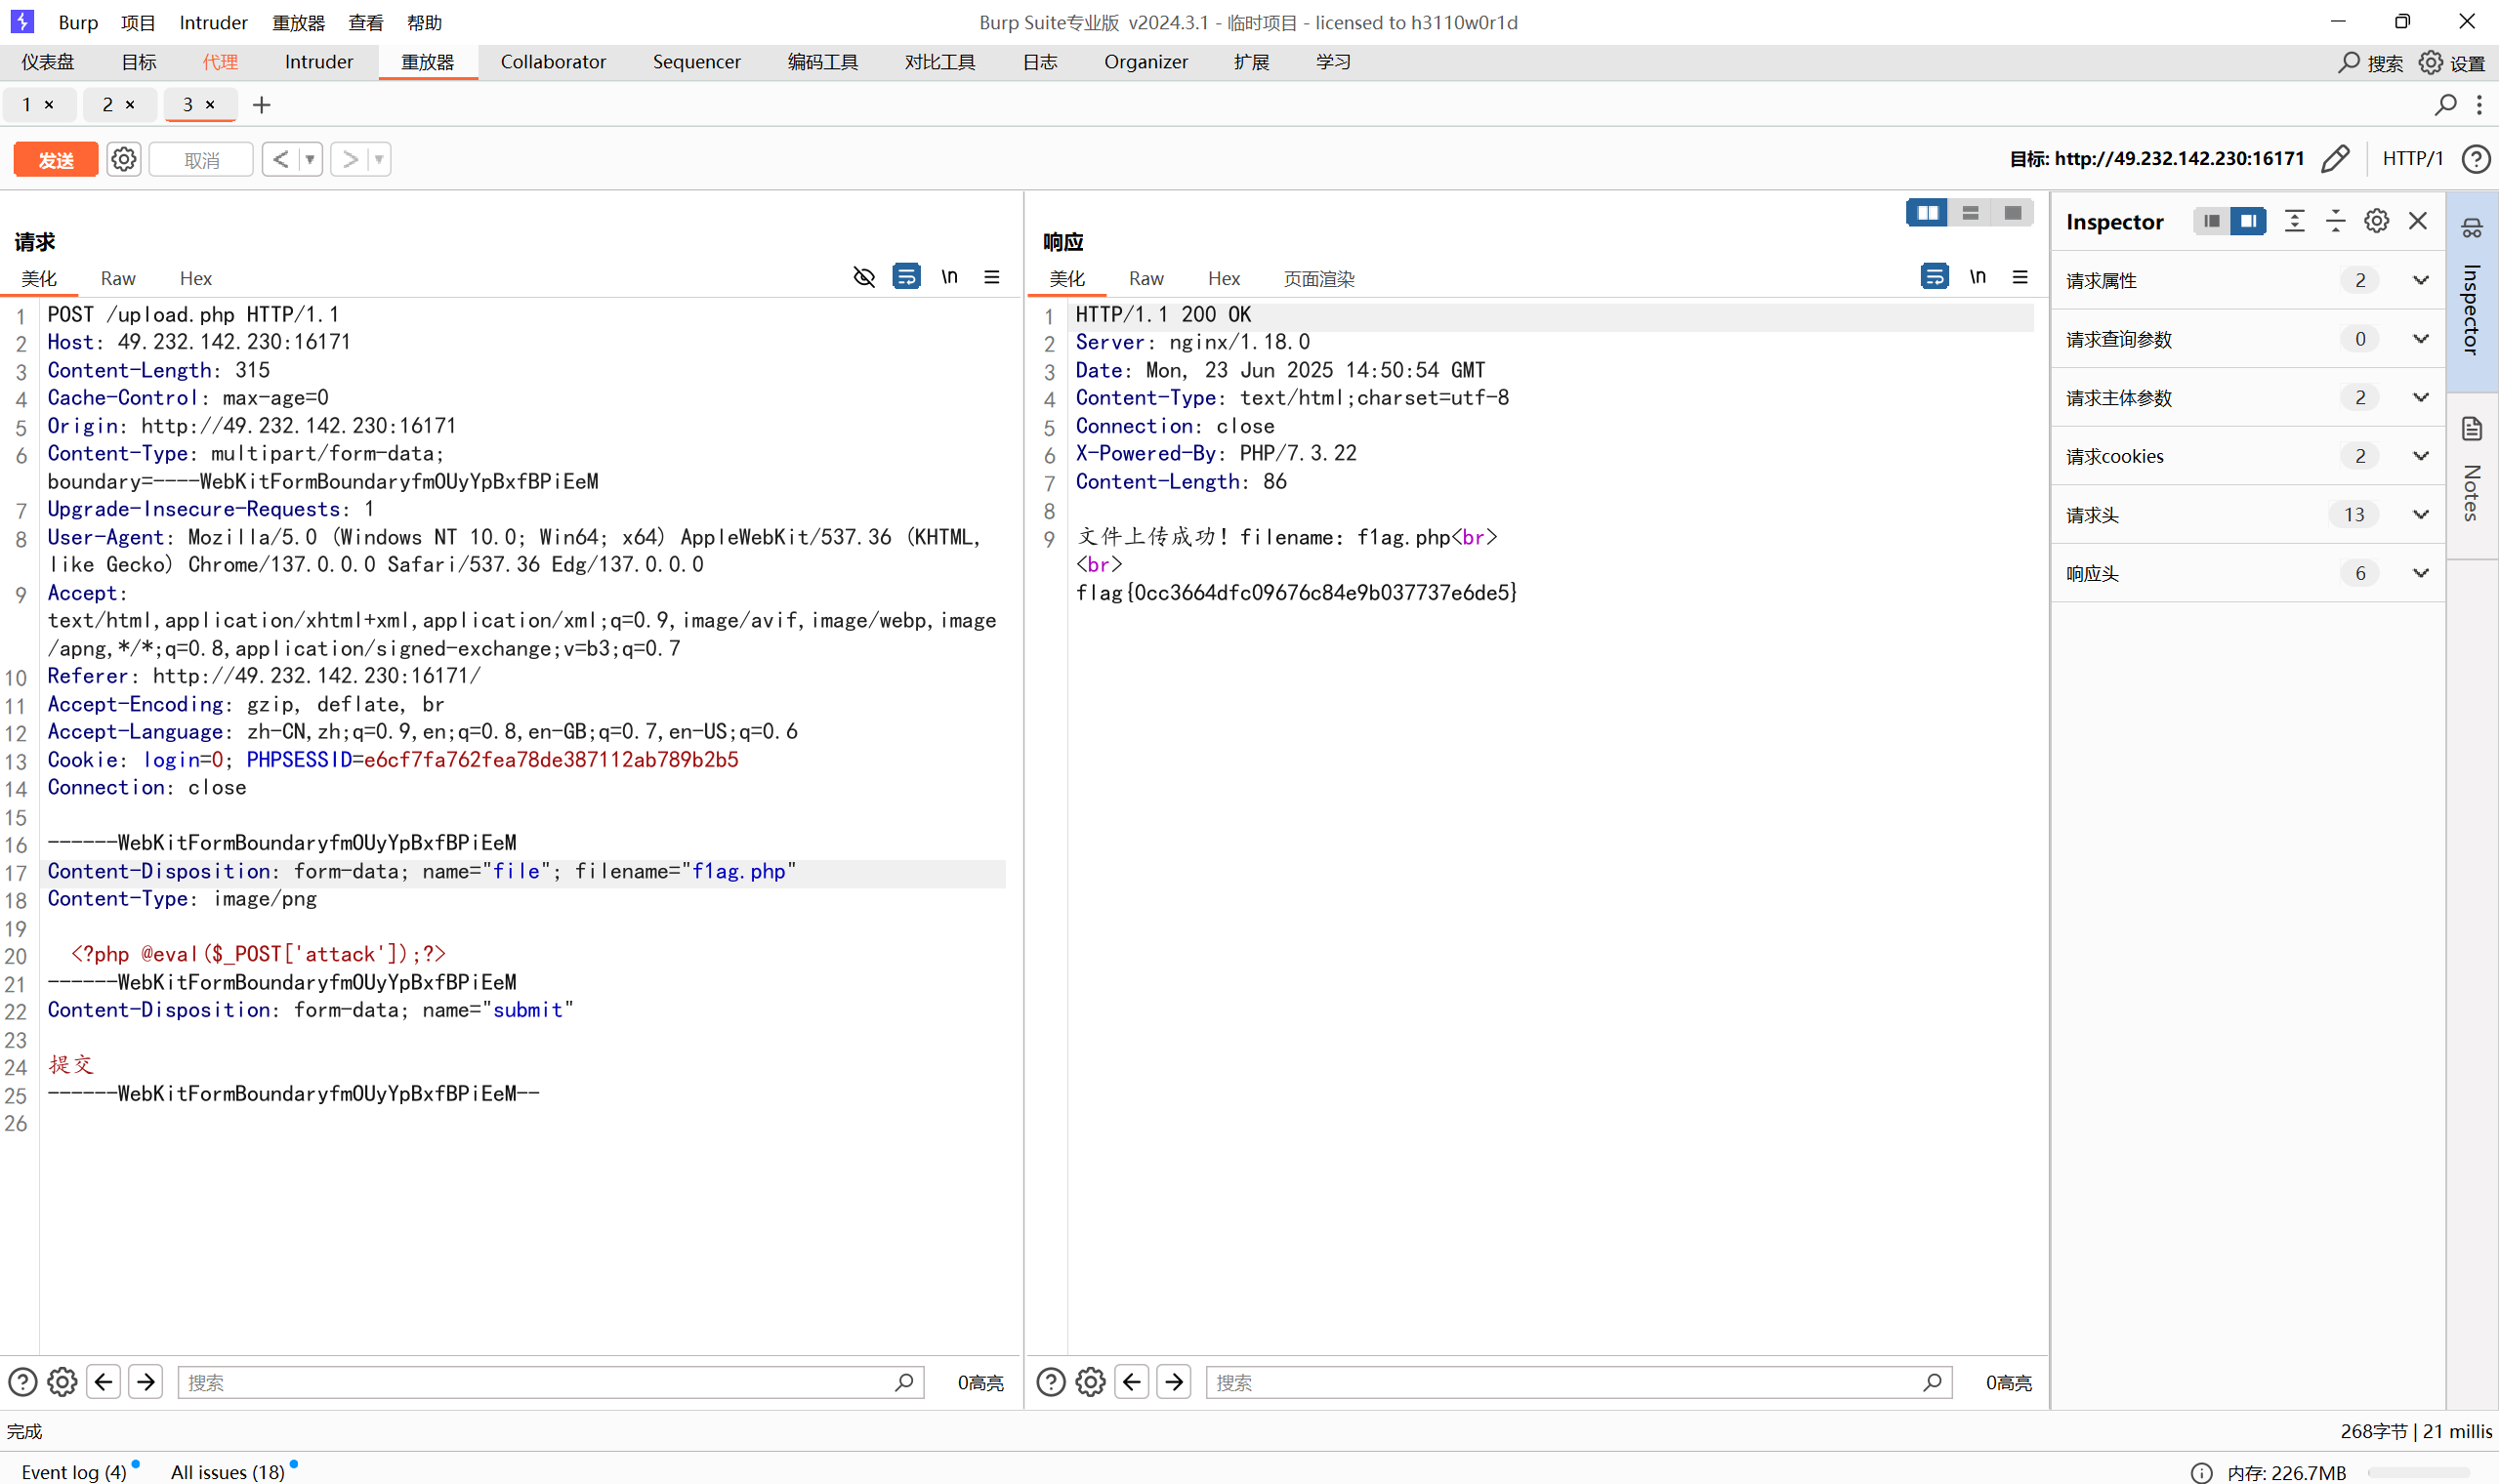Image resolution: width=2499 pixels, height=1484 pixels.
Task: Go back to previous request in history
Action: point(281,159)
